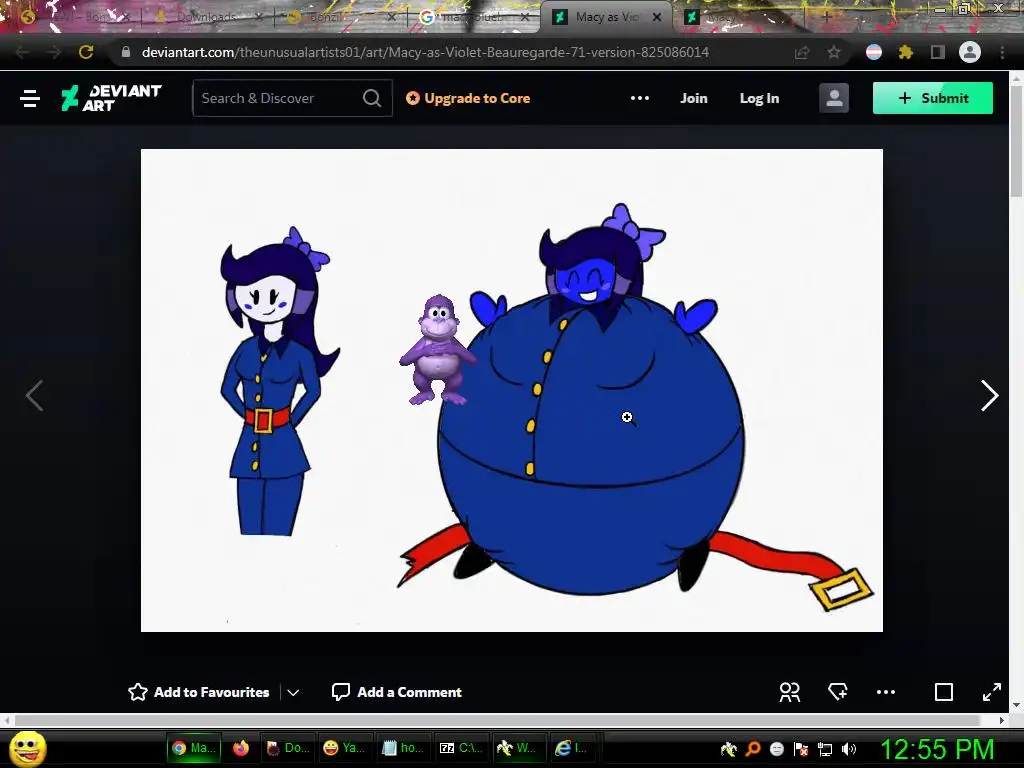This screenshot has width=1024, height=768.
Task: Open the user avatar menu
Action: (x=834, y=98)
